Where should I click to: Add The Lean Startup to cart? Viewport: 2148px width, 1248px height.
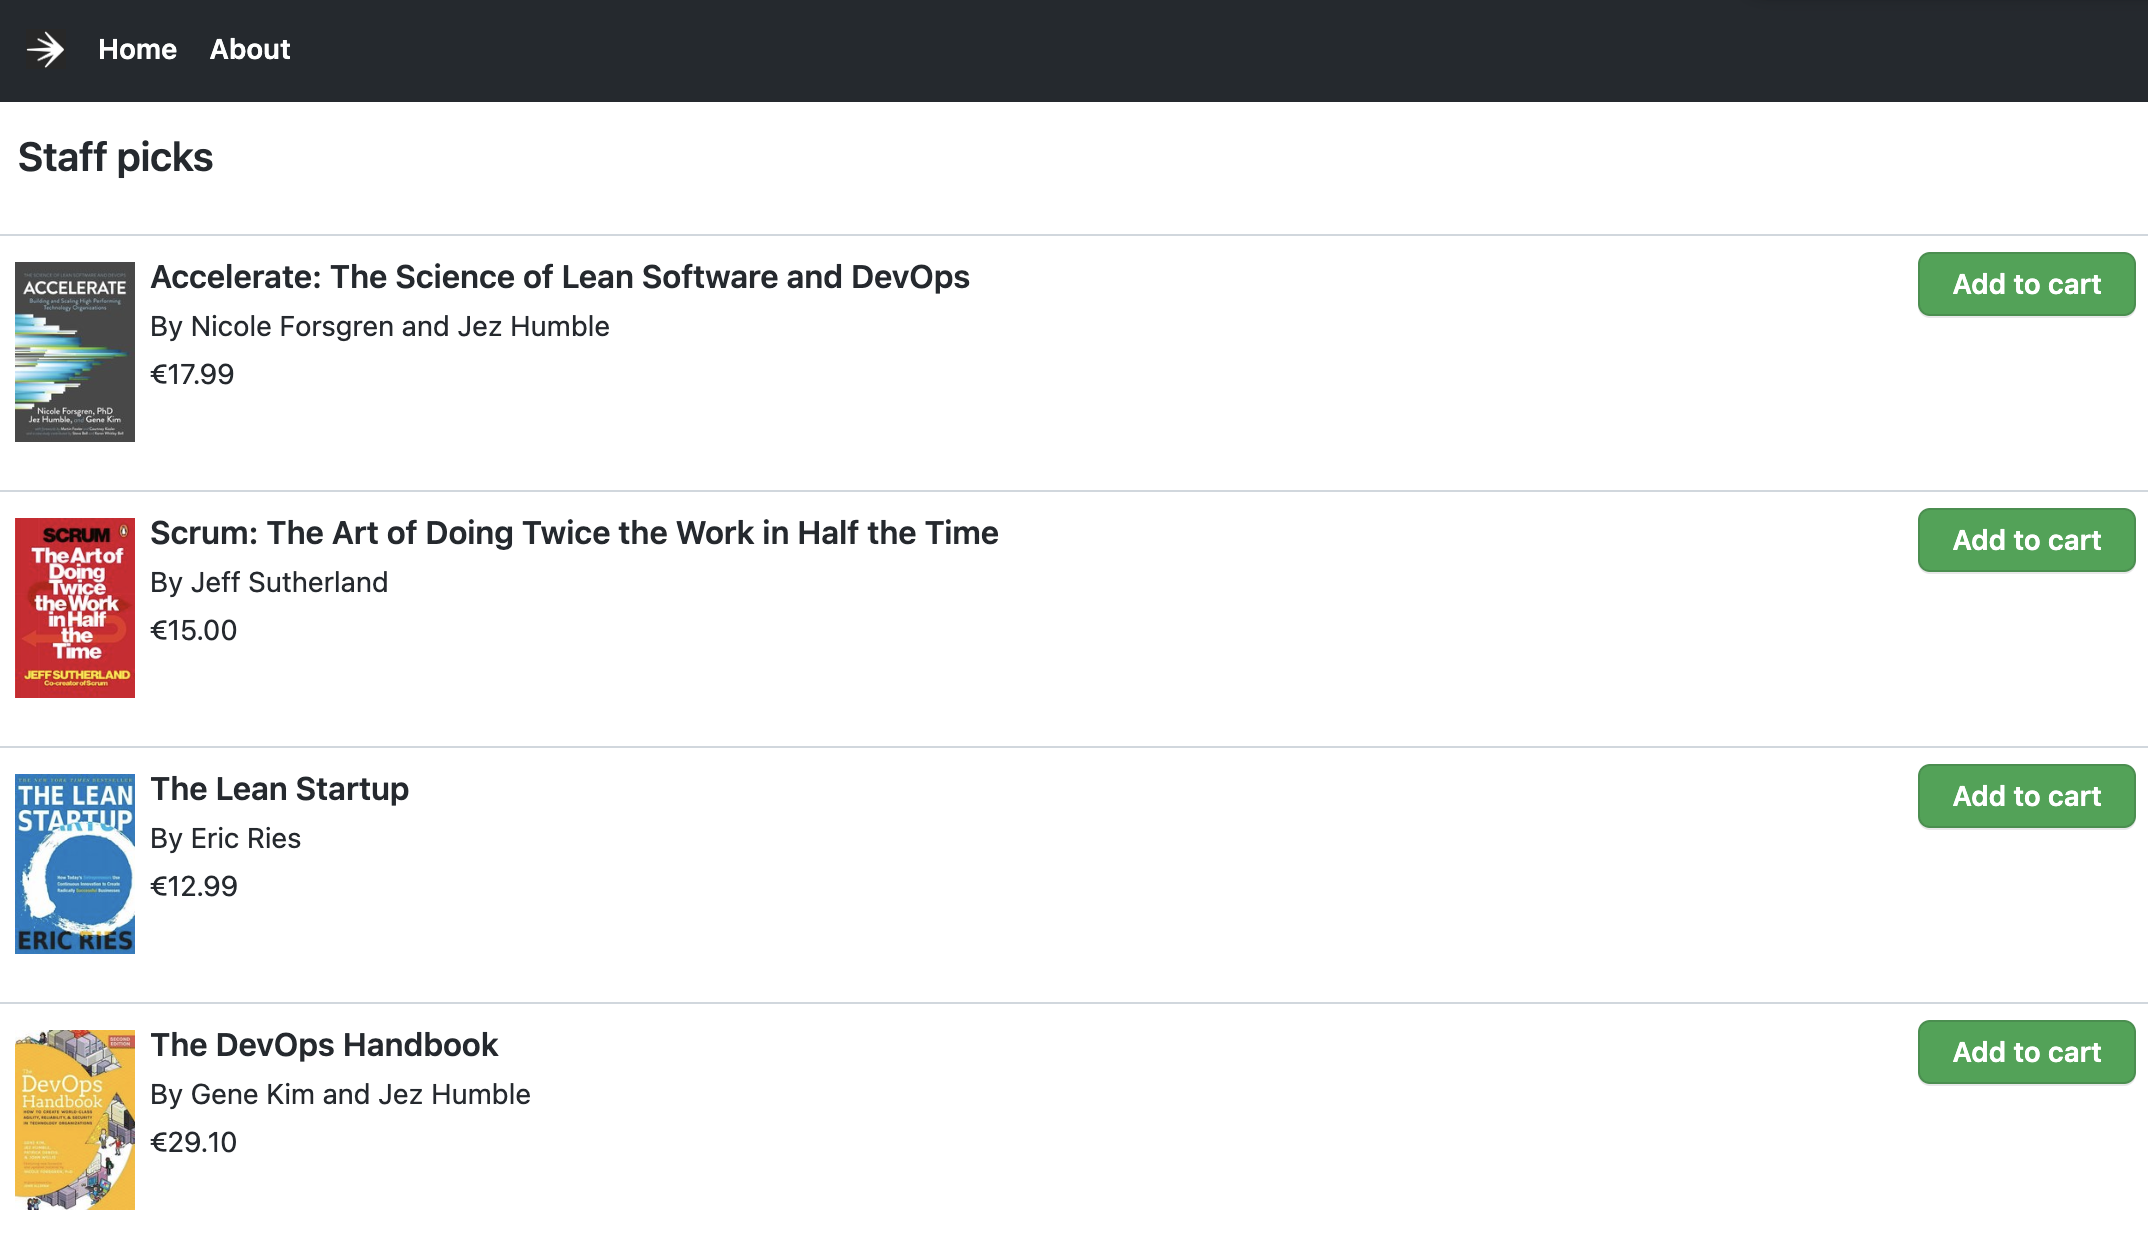[2026, 796]
